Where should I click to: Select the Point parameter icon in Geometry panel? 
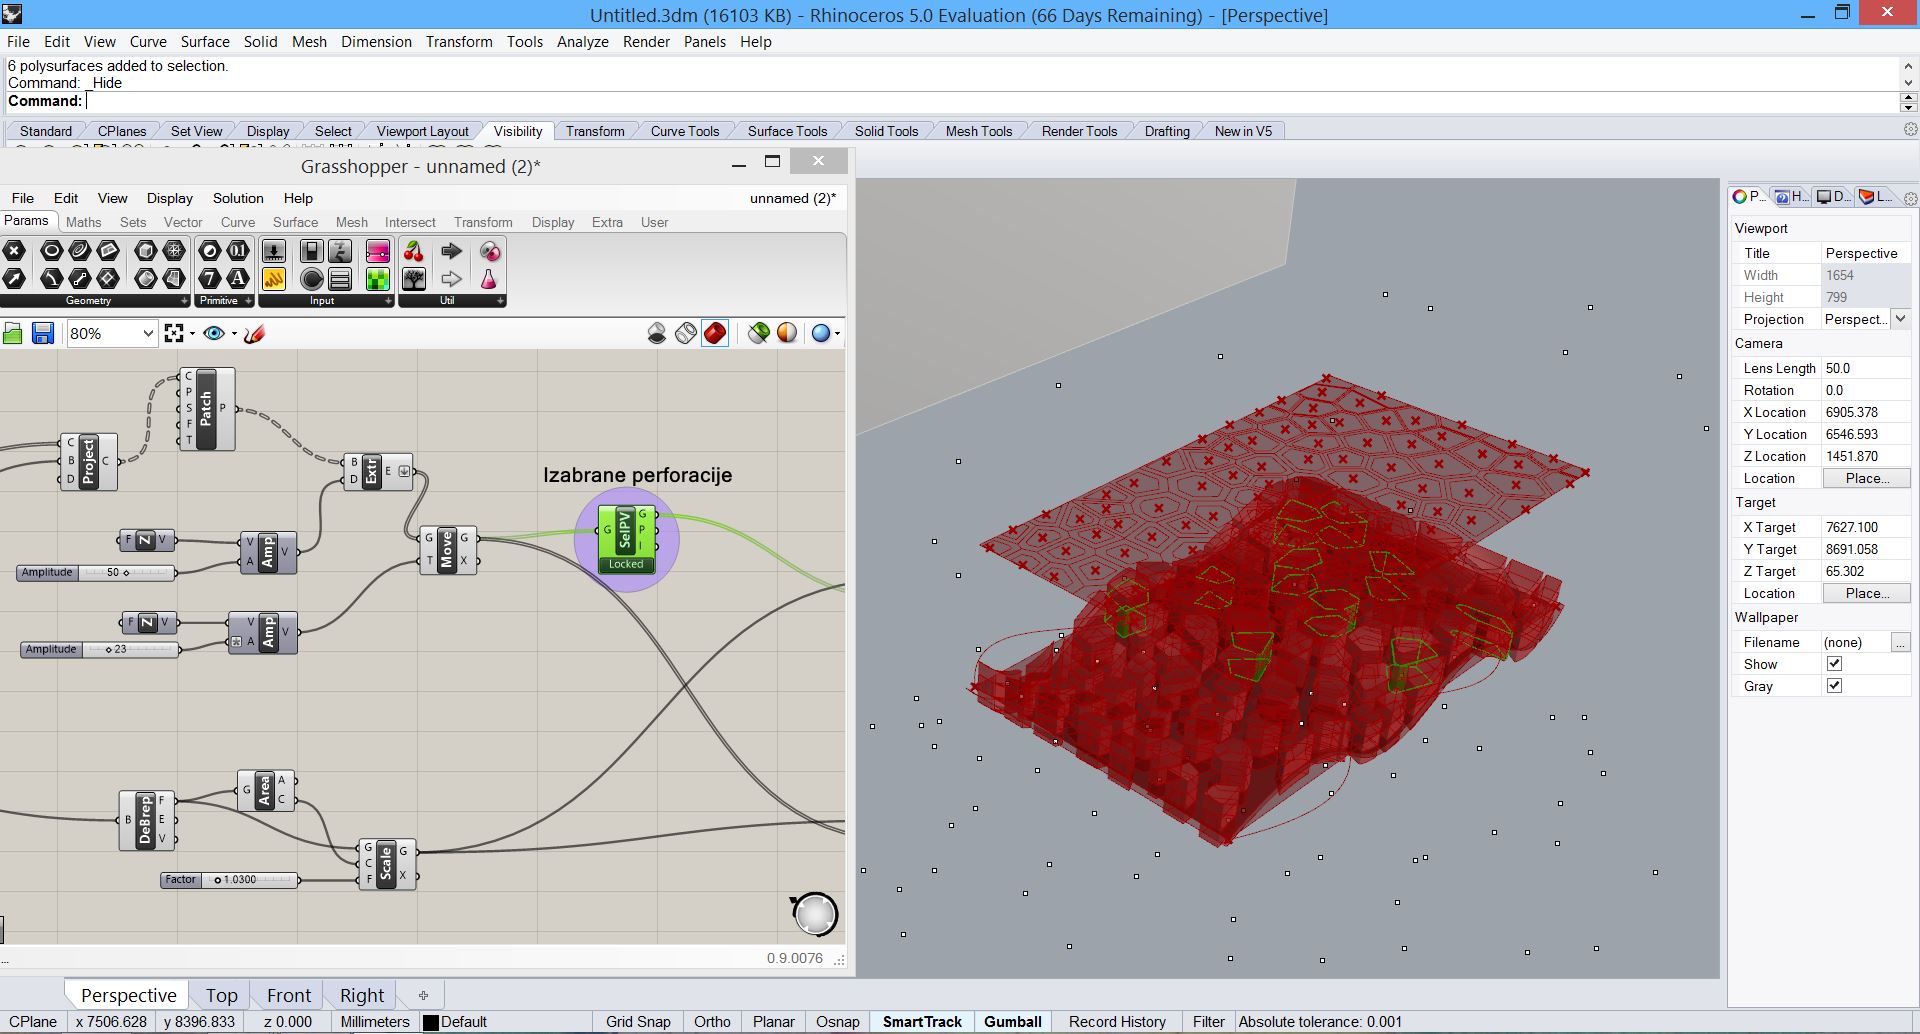pos(14,251)
